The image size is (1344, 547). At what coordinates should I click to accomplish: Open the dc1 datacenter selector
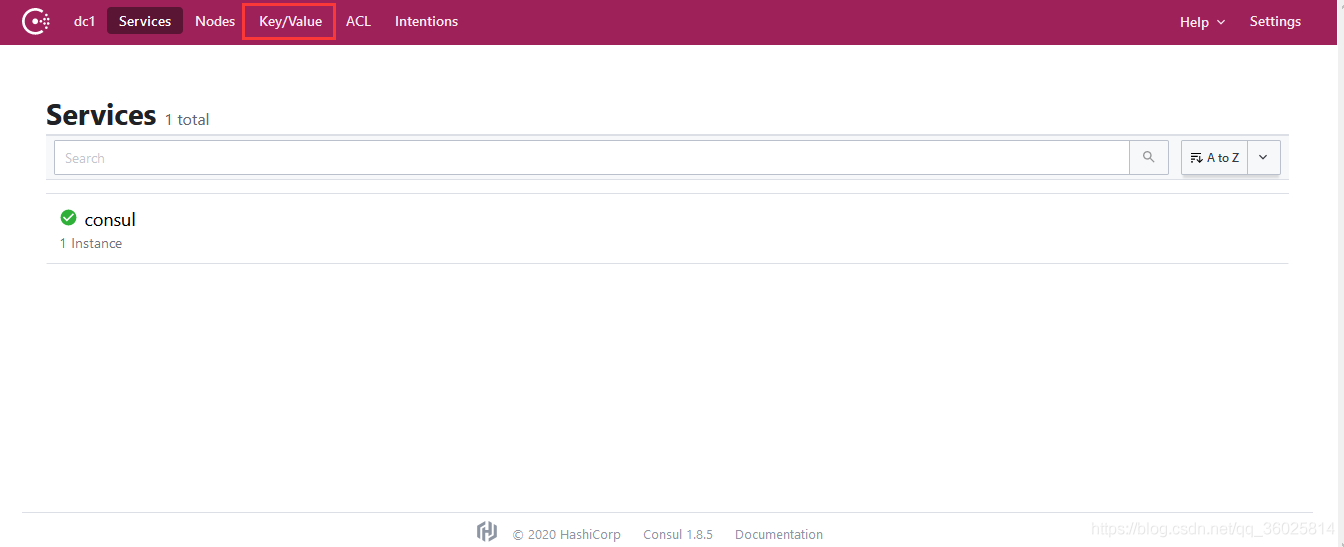85,21
